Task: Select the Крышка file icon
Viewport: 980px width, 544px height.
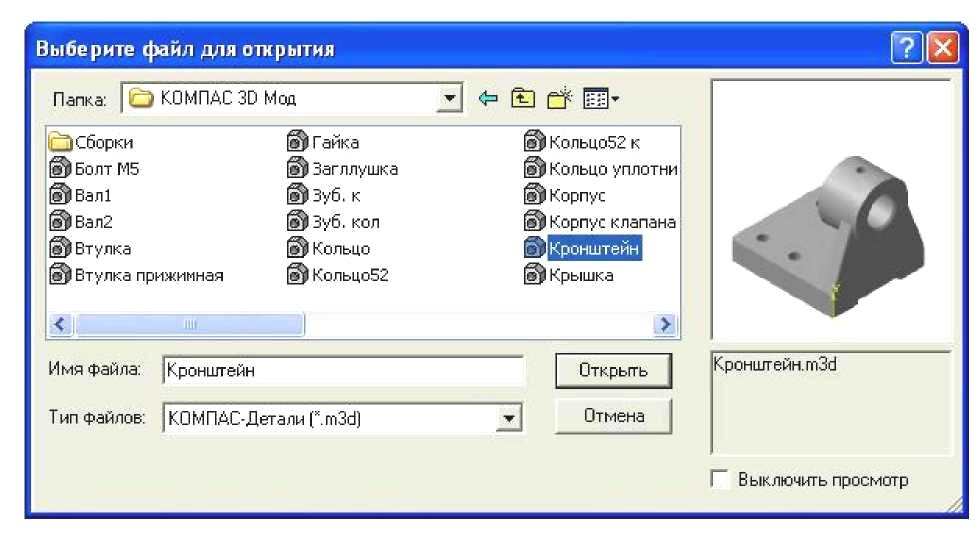Action: coord(535,275)
